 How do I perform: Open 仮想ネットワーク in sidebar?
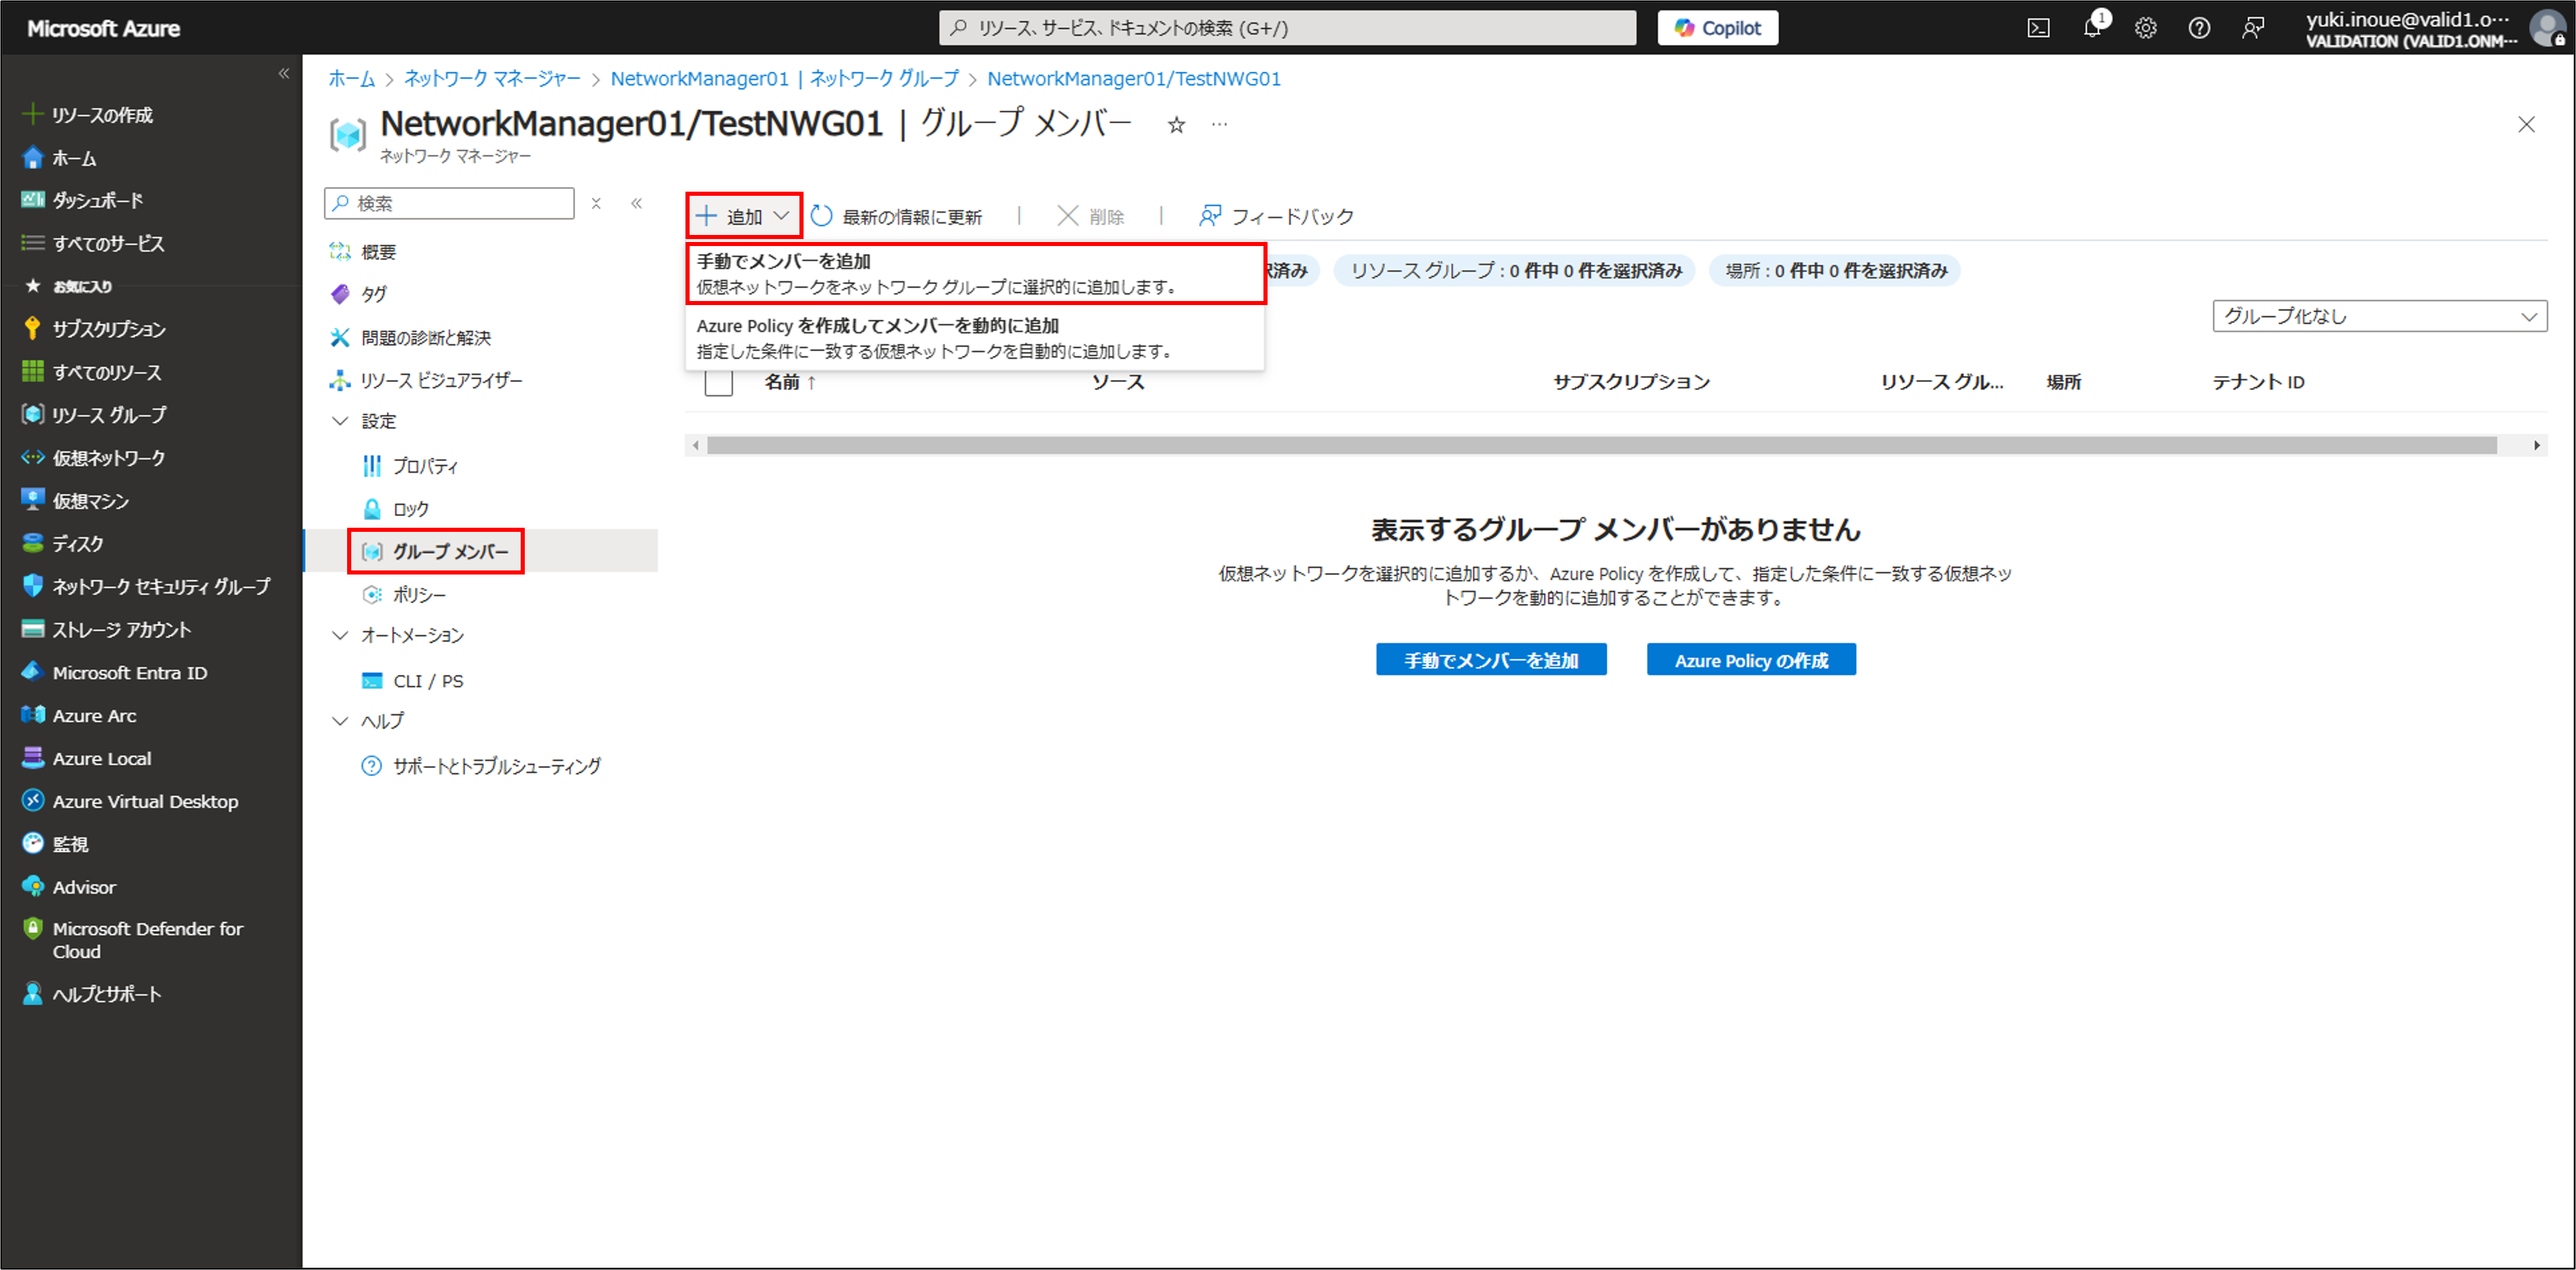point(93,458)
